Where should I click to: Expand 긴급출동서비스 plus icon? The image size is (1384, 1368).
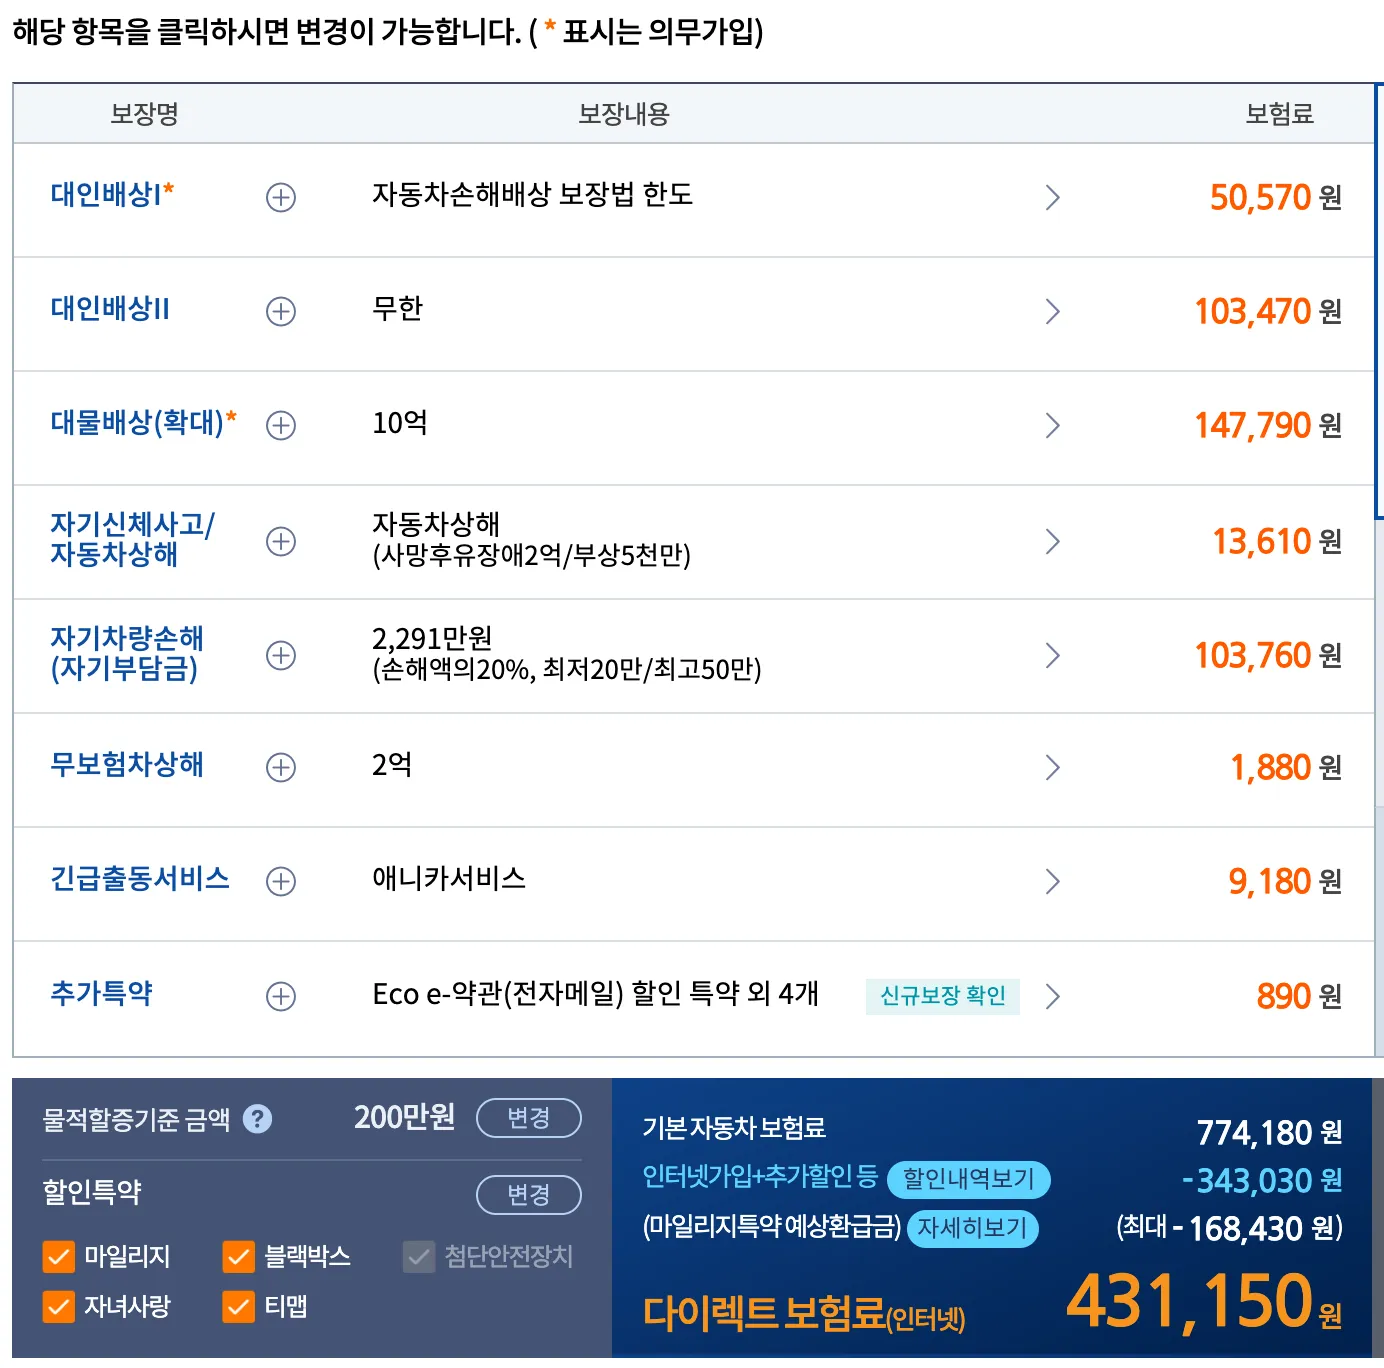coord(281,882)
